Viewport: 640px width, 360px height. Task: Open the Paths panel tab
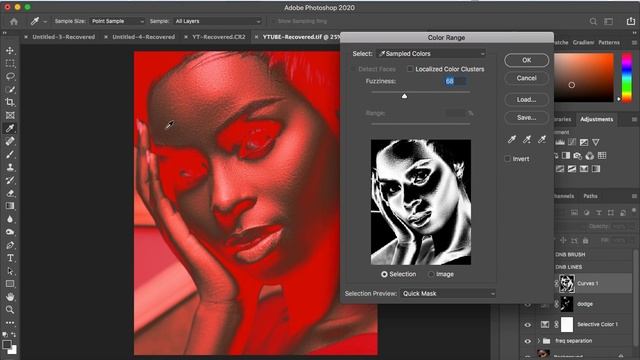[x=590, y=196]
